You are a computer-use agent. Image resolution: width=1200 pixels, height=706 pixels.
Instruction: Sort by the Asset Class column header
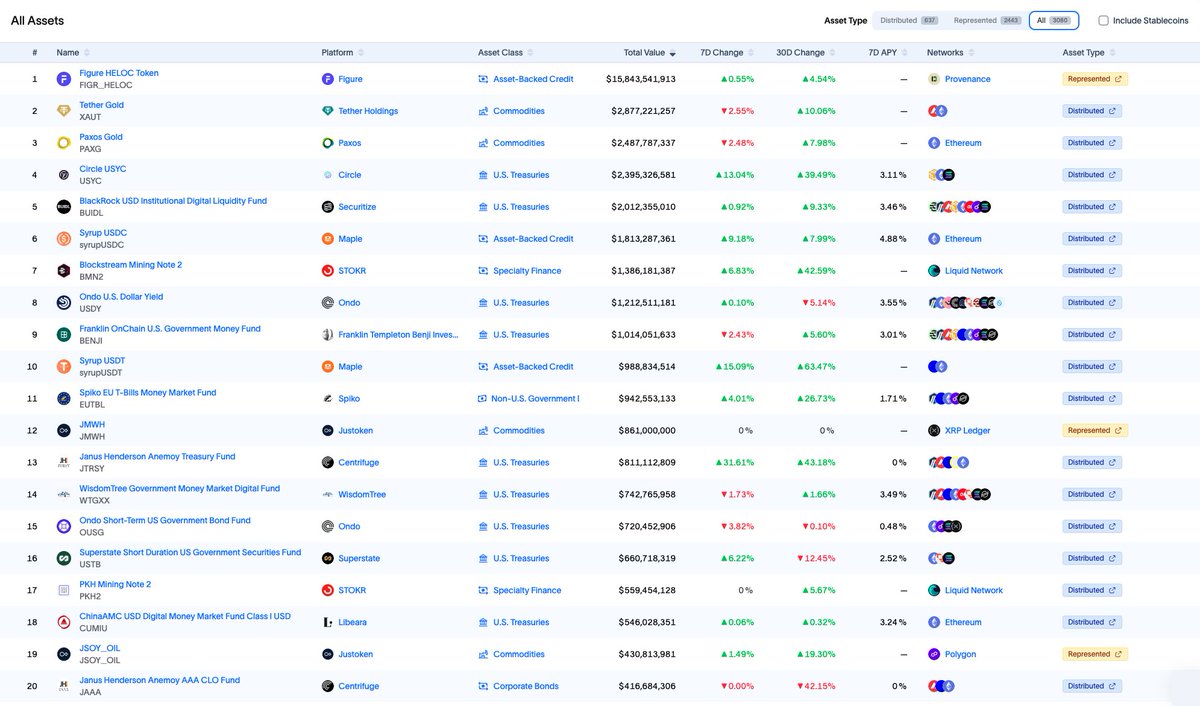[506, 52]
